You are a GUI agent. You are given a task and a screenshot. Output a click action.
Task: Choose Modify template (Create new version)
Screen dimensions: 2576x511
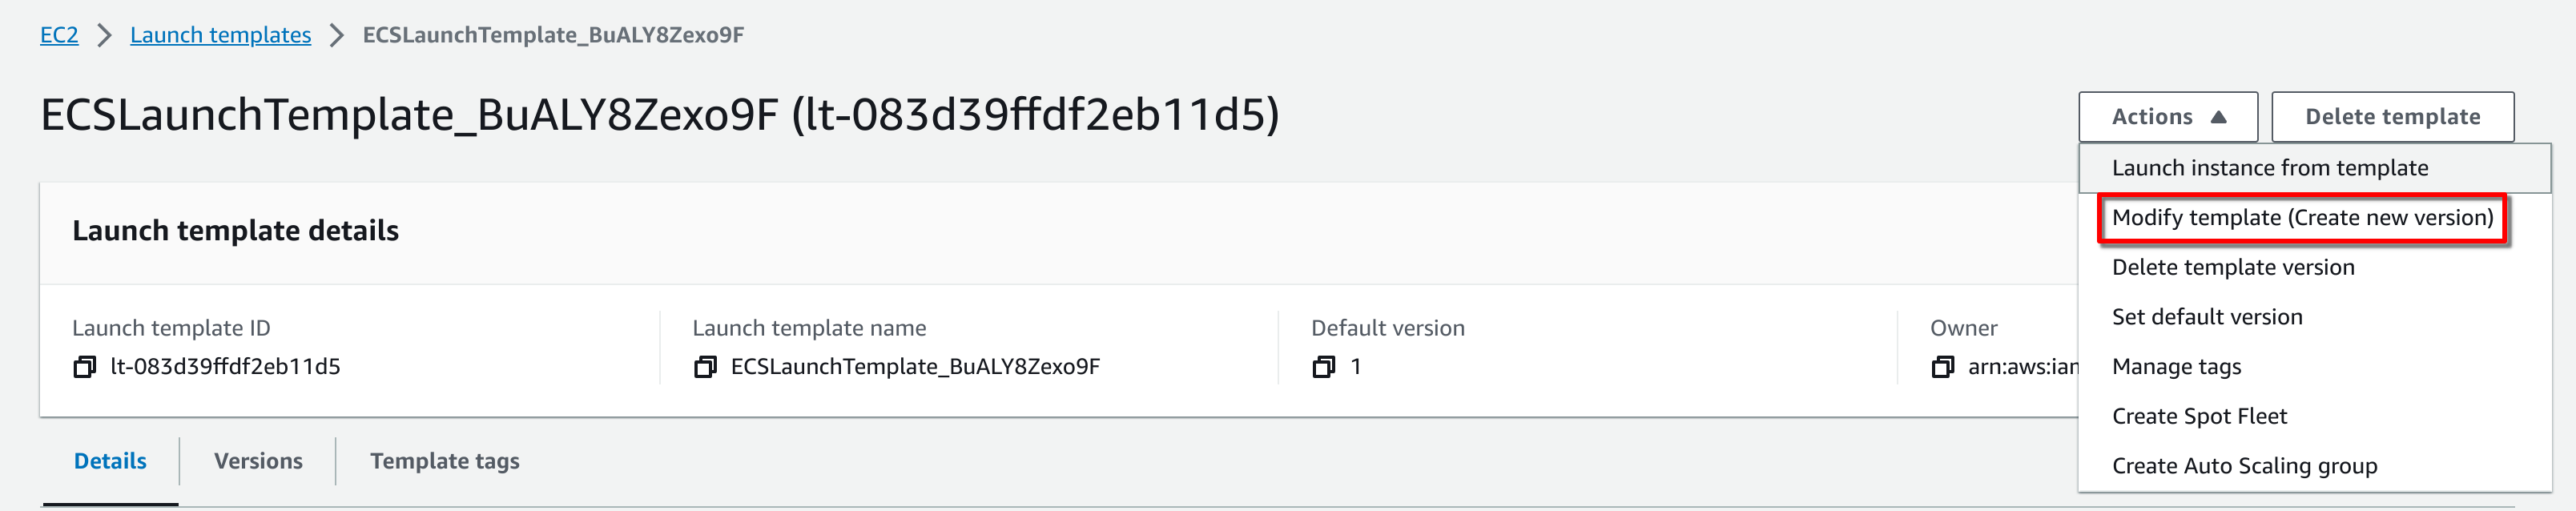click(x=2302, y=218)
